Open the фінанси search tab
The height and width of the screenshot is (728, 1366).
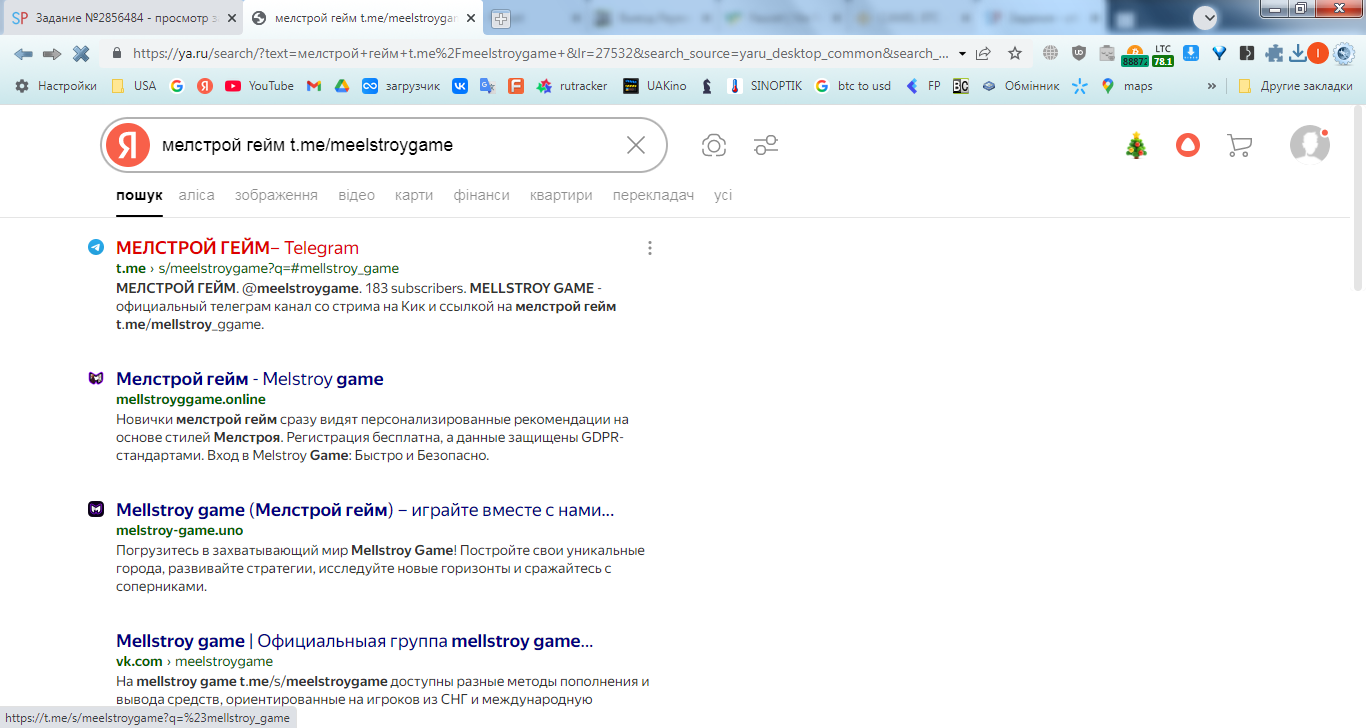pyautogui.click(x=481, y=195)
